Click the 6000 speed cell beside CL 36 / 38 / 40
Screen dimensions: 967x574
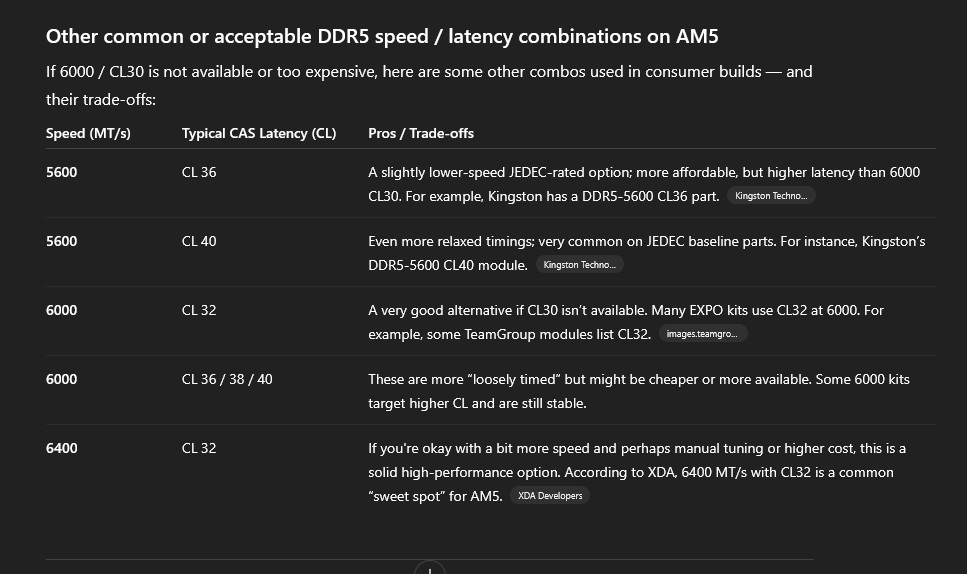click(x=62, y=379)
